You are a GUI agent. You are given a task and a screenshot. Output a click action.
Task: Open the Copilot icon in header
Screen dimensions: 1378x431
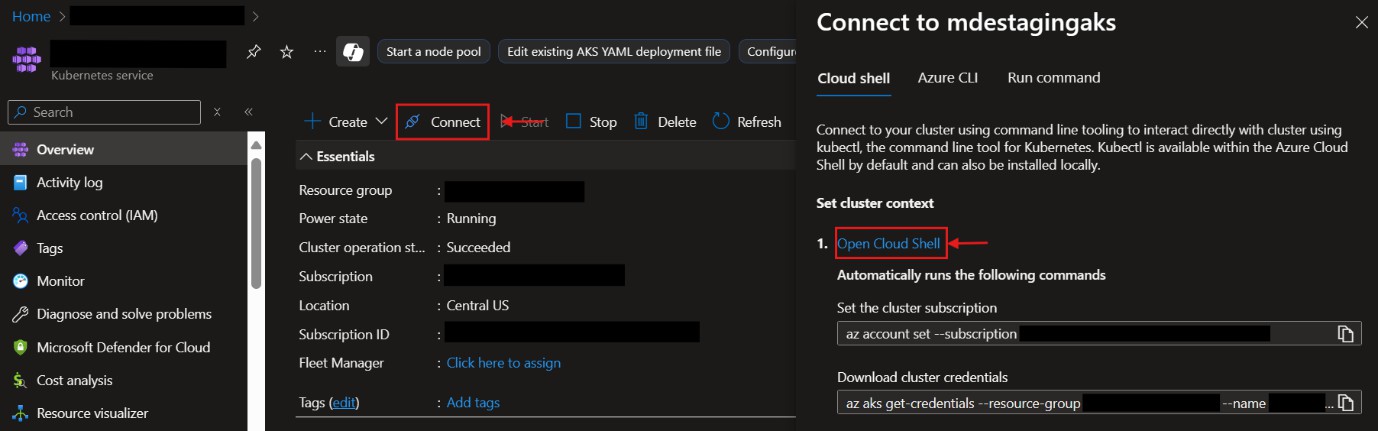pyautogui.click(x=352, y=52)
